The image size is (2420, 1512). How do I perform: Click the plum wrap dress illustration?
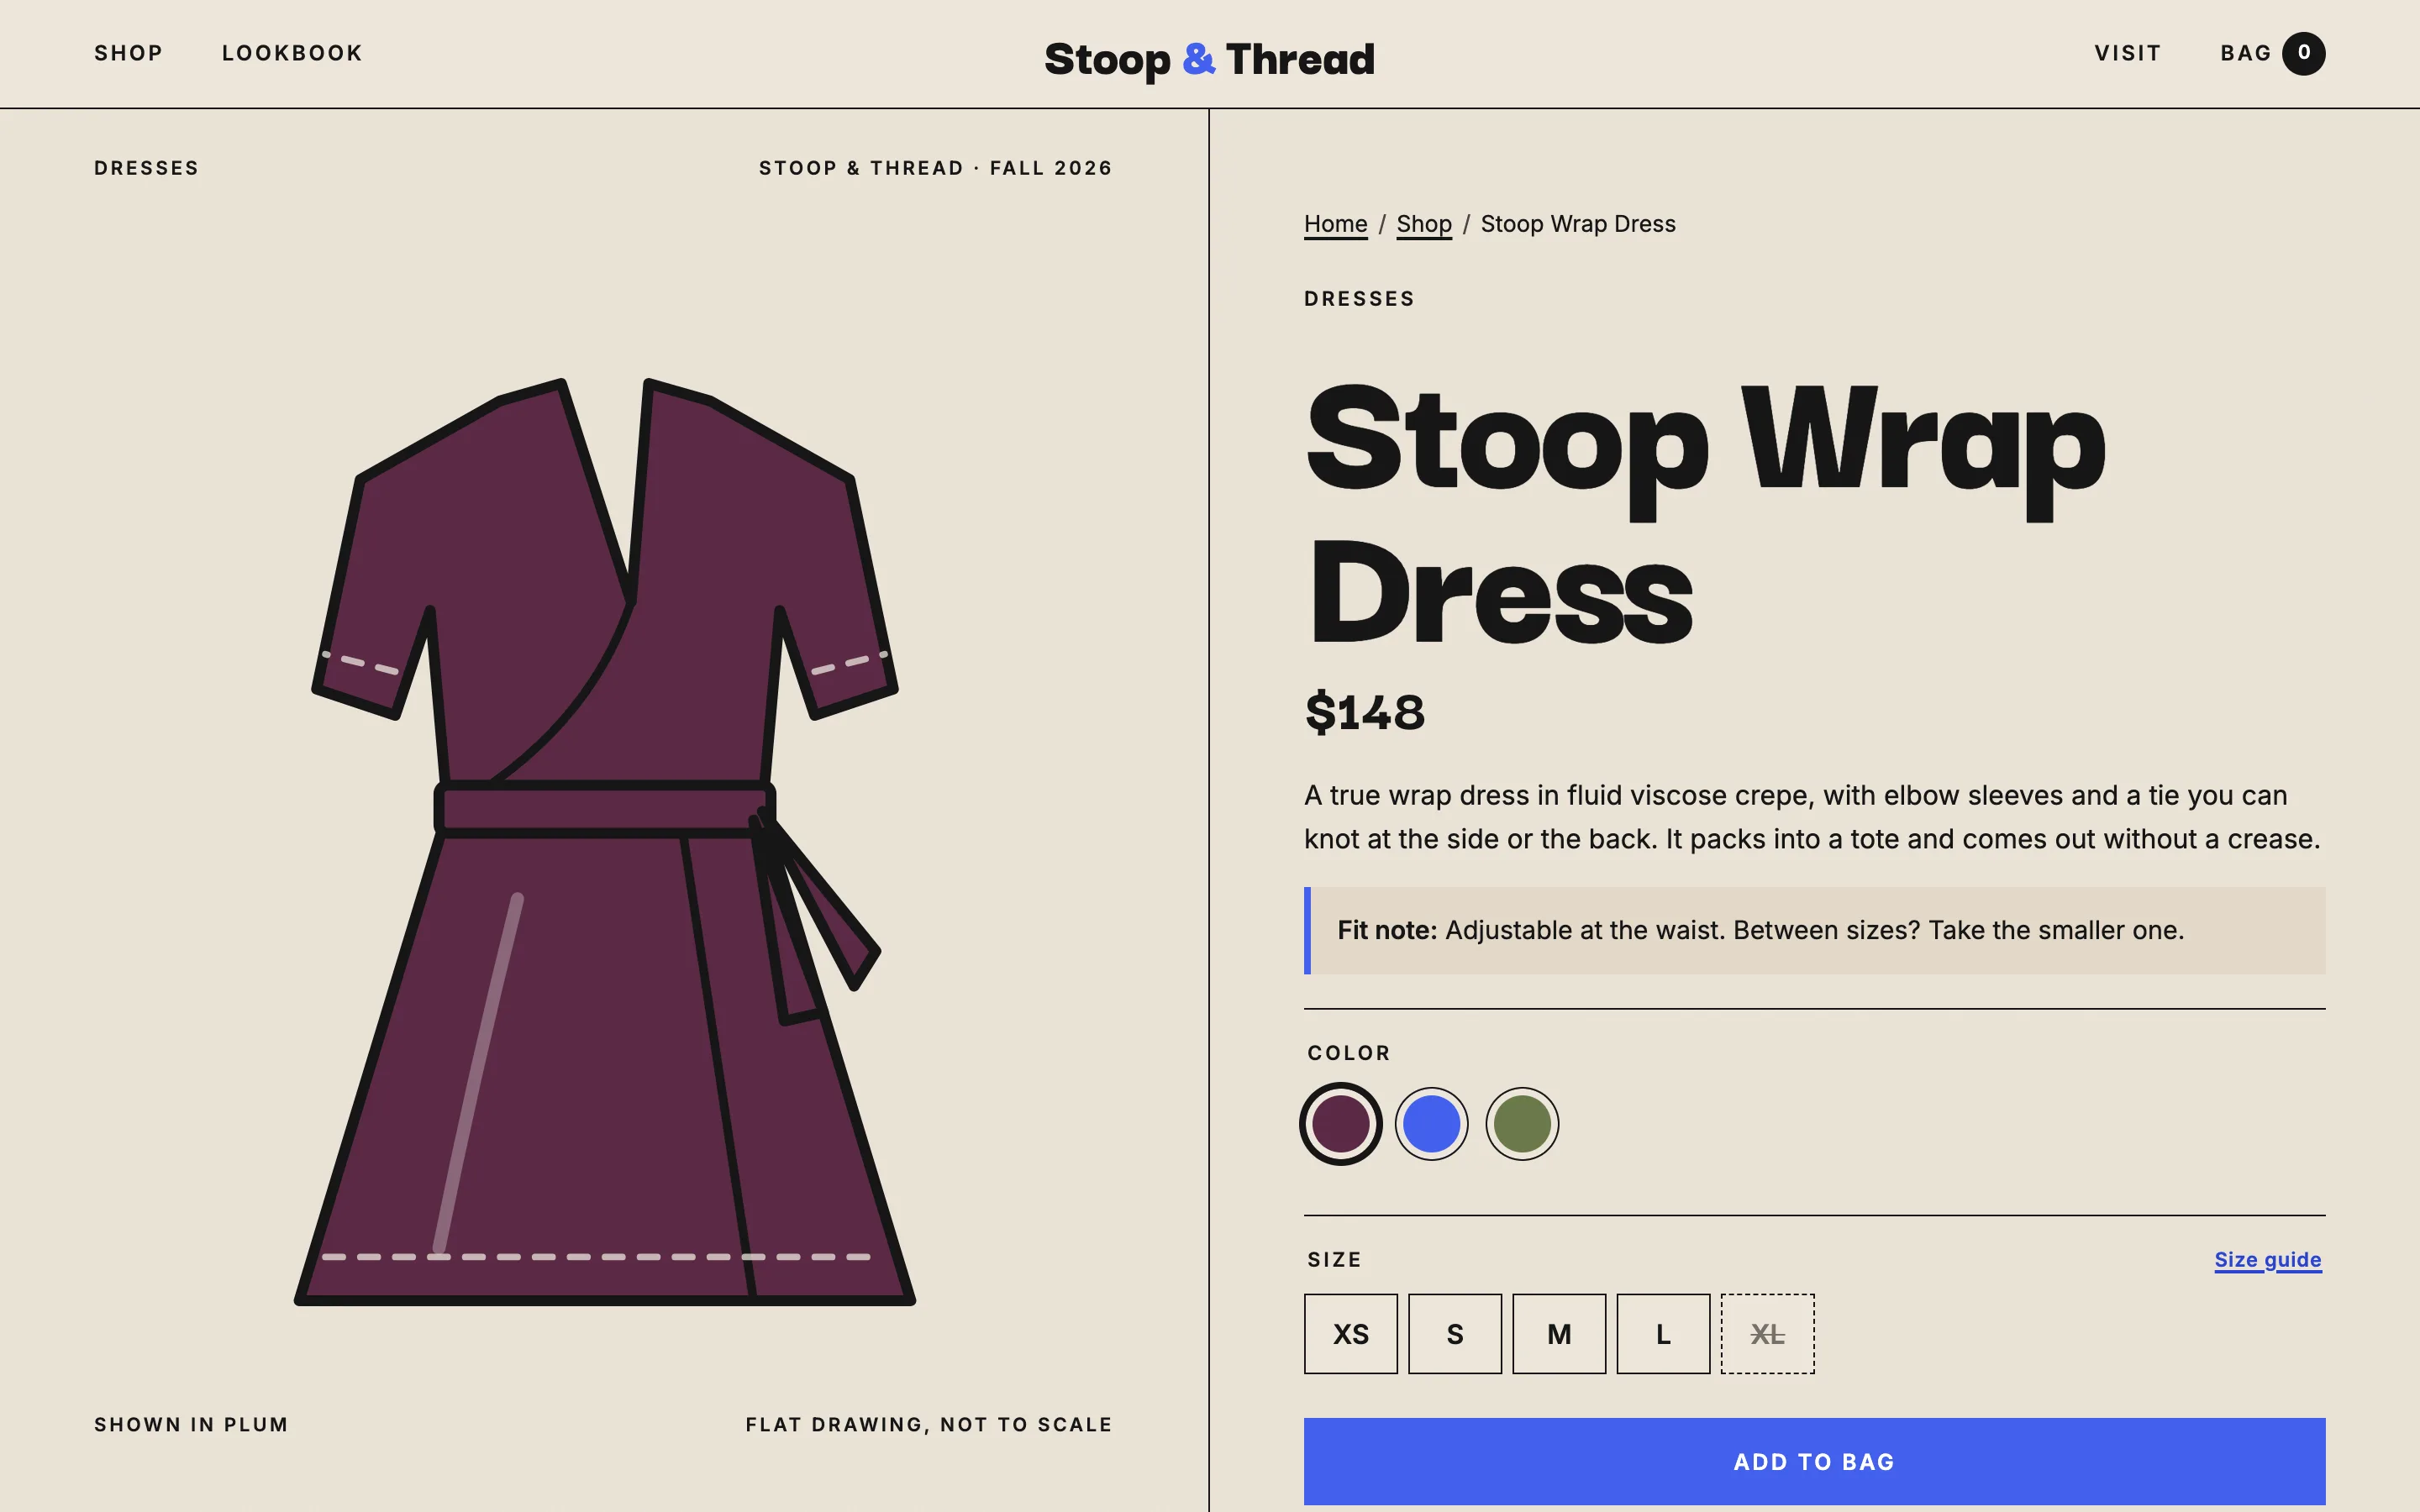[x=605, y=842]
